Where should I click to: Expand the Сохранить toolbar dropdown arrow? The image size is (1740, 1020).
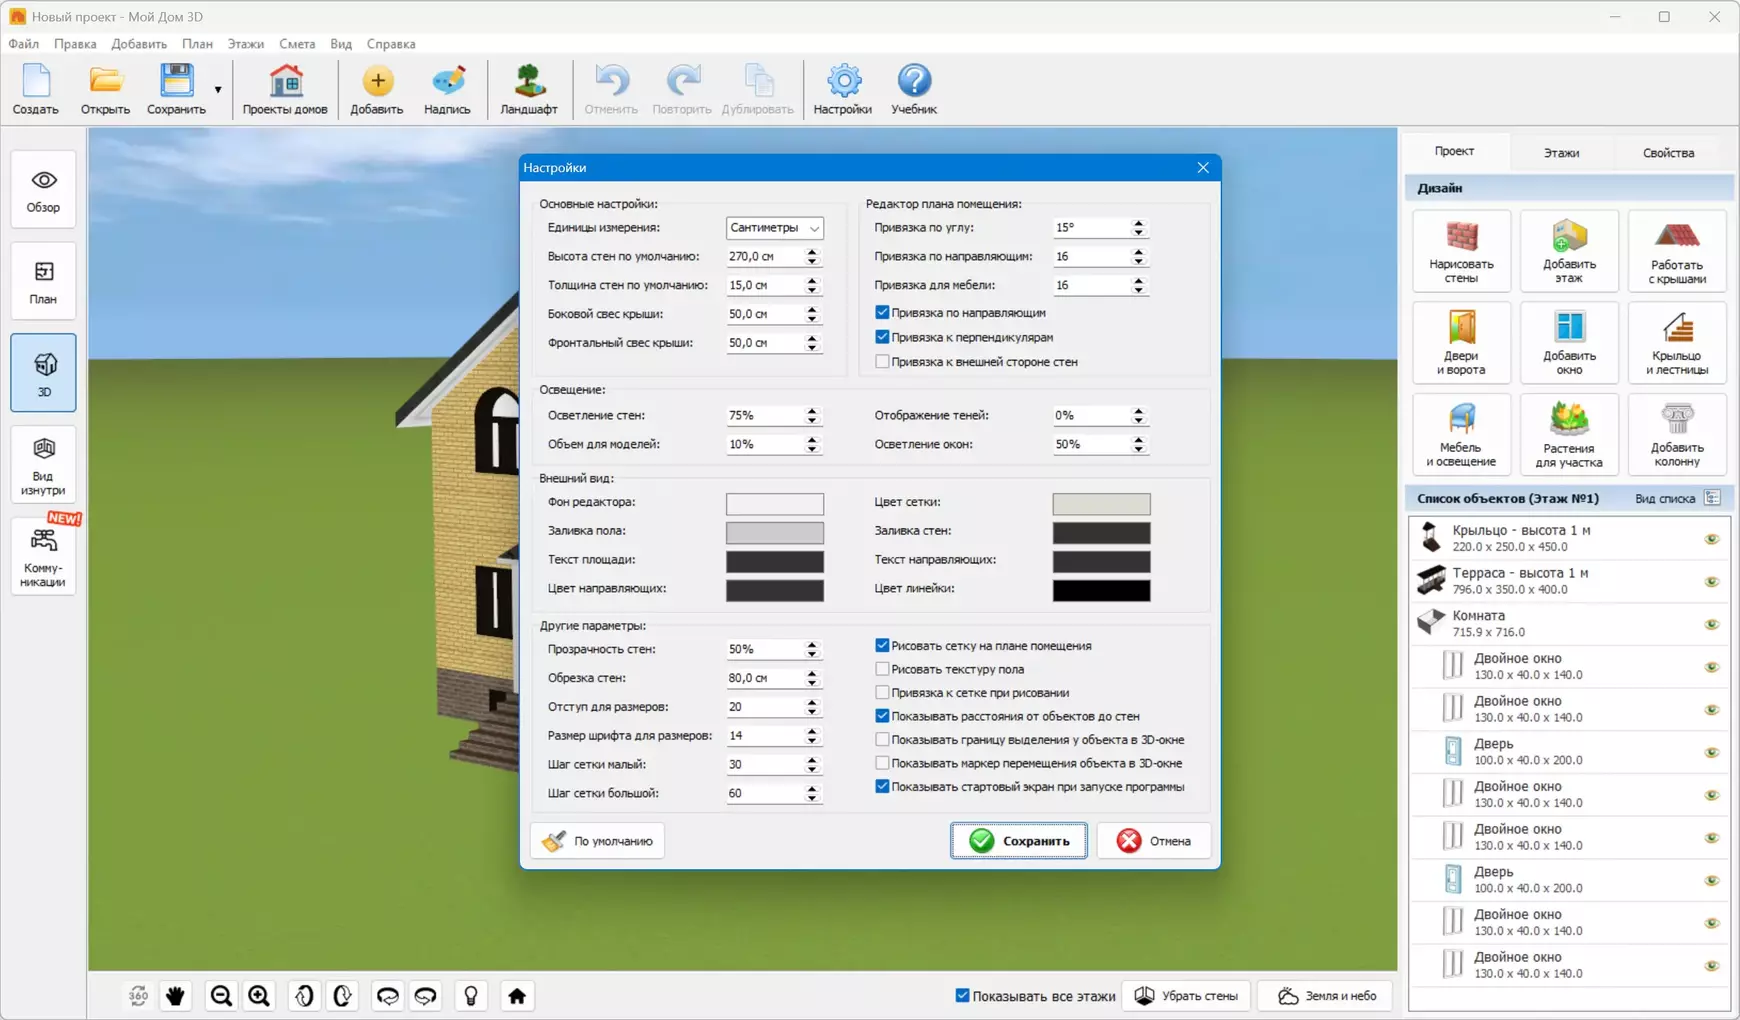[218, 90]
